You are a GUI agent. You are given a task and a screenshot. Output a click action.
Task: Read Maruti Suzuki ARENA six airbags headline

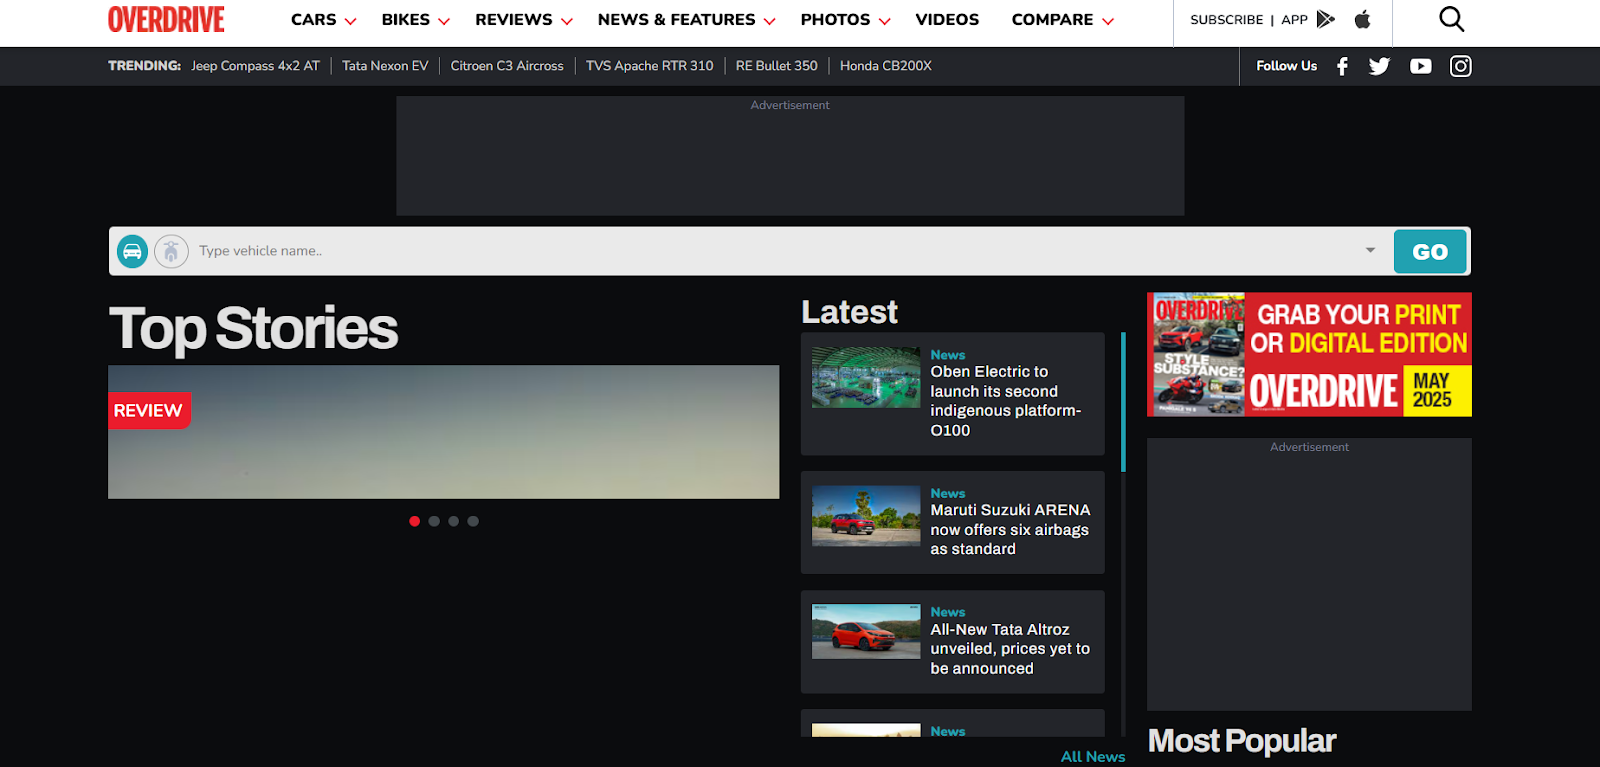pos(1010,530)
